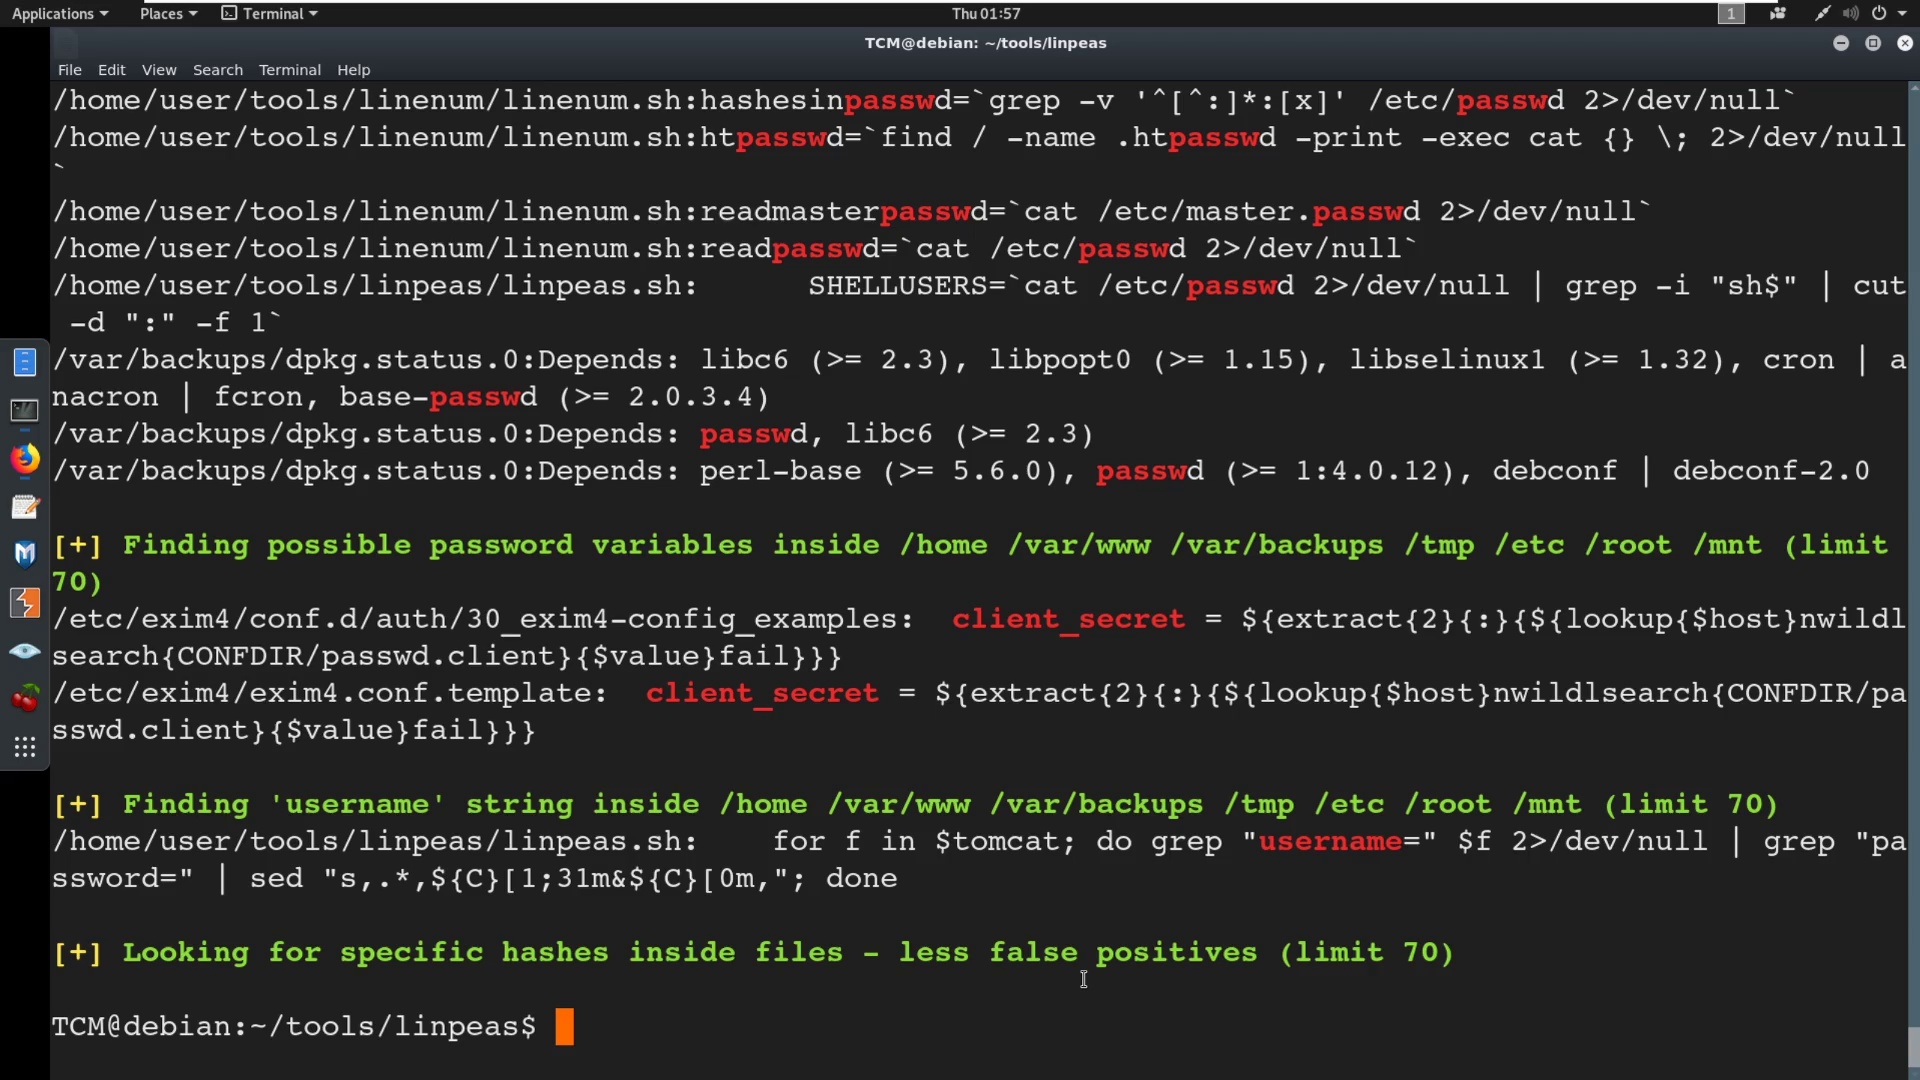The image size is (1920, 1080).
Task: Open the network connection tray icon
Action: point(1822,13)
